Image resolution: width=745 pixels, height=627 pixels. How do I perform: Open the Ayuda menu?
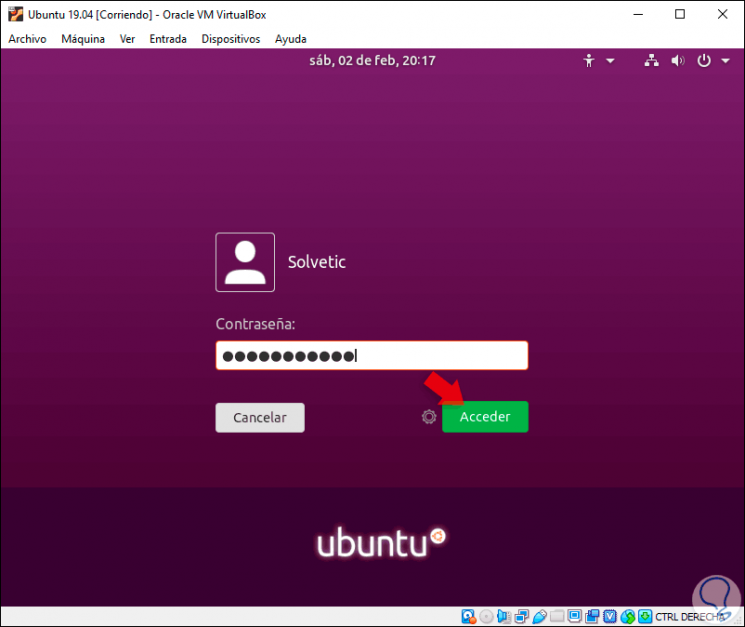291,39
